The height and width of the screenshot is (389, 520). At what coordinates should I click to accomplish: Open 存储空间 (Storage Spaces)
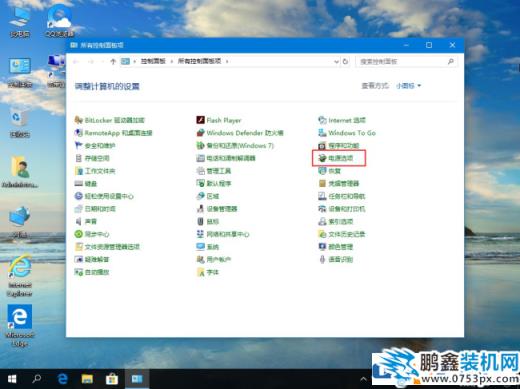coord(92,158)
